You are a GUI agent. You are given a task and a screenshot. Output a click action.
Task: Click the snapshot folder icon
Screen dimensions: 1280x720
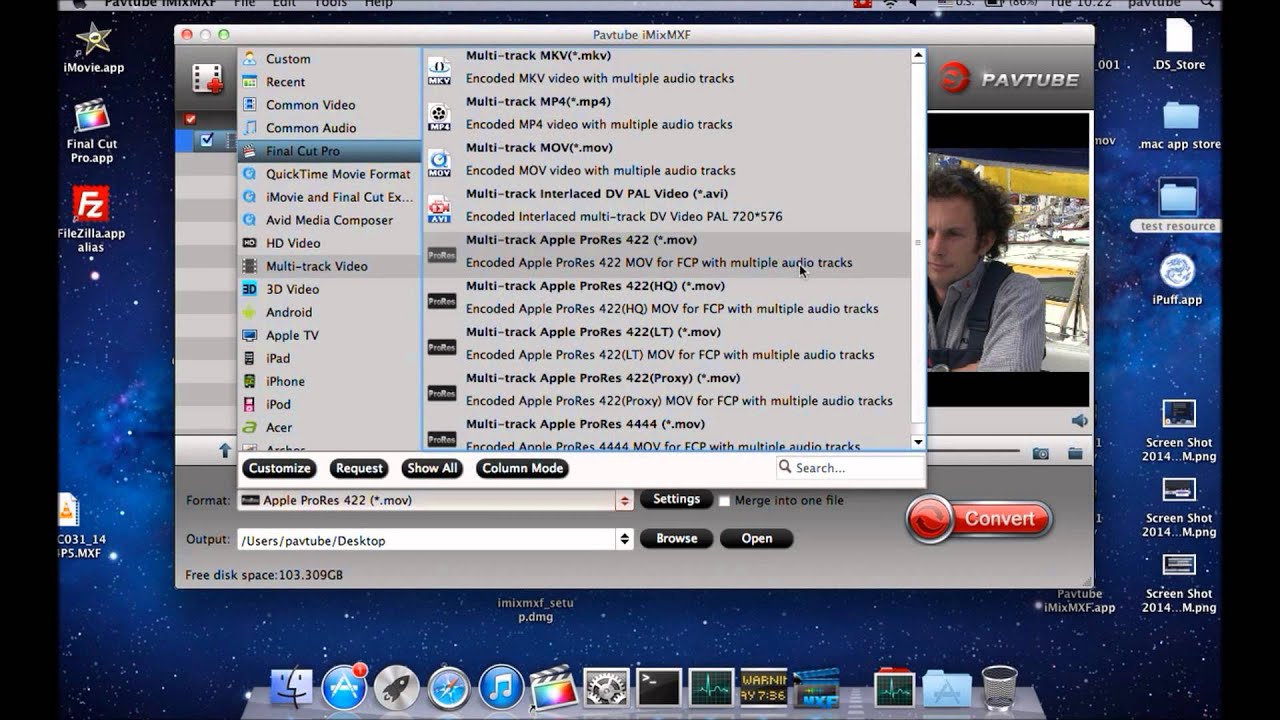1075,453
